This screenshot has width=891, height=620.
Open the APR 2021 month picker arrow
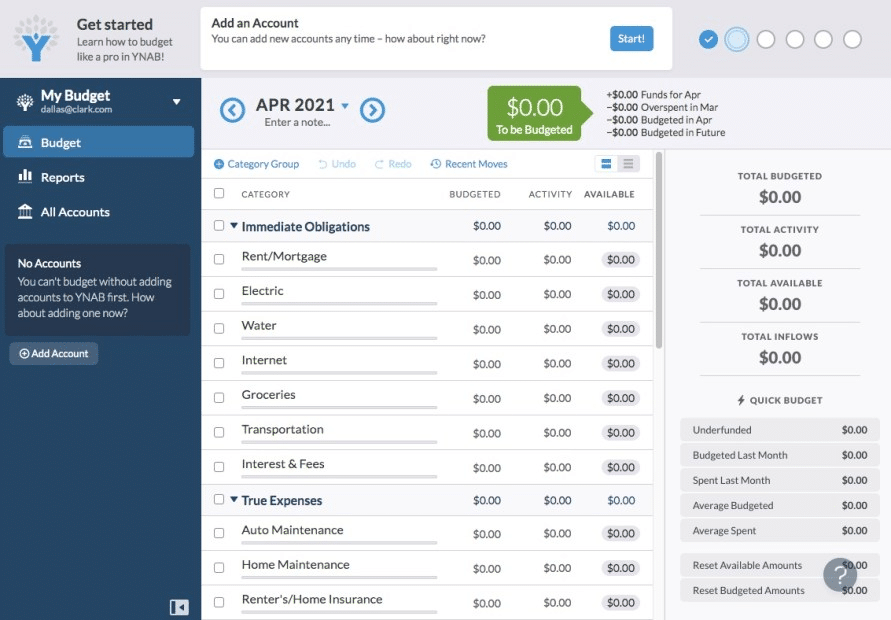click(345, 106)
